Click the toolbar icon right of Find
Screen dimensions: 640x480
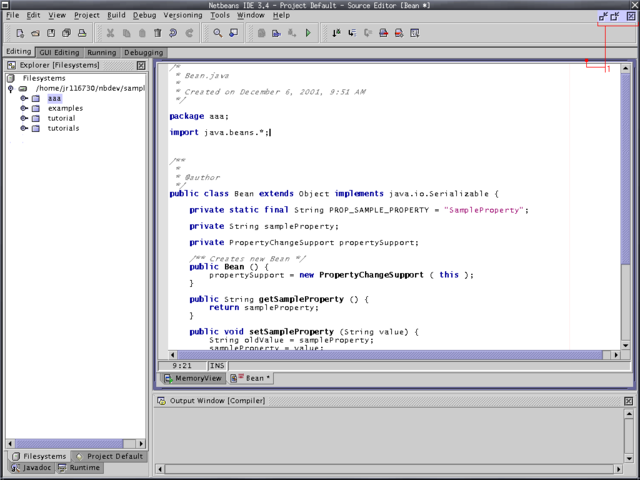(x=233, y=33)
